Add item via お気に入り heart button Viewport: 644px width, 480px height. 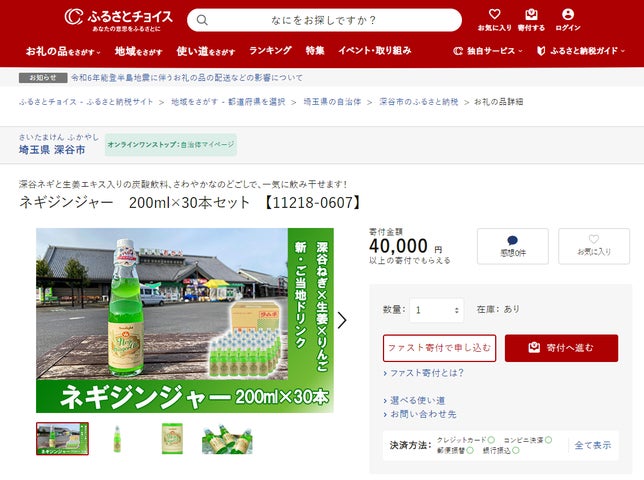pos(594,246)
